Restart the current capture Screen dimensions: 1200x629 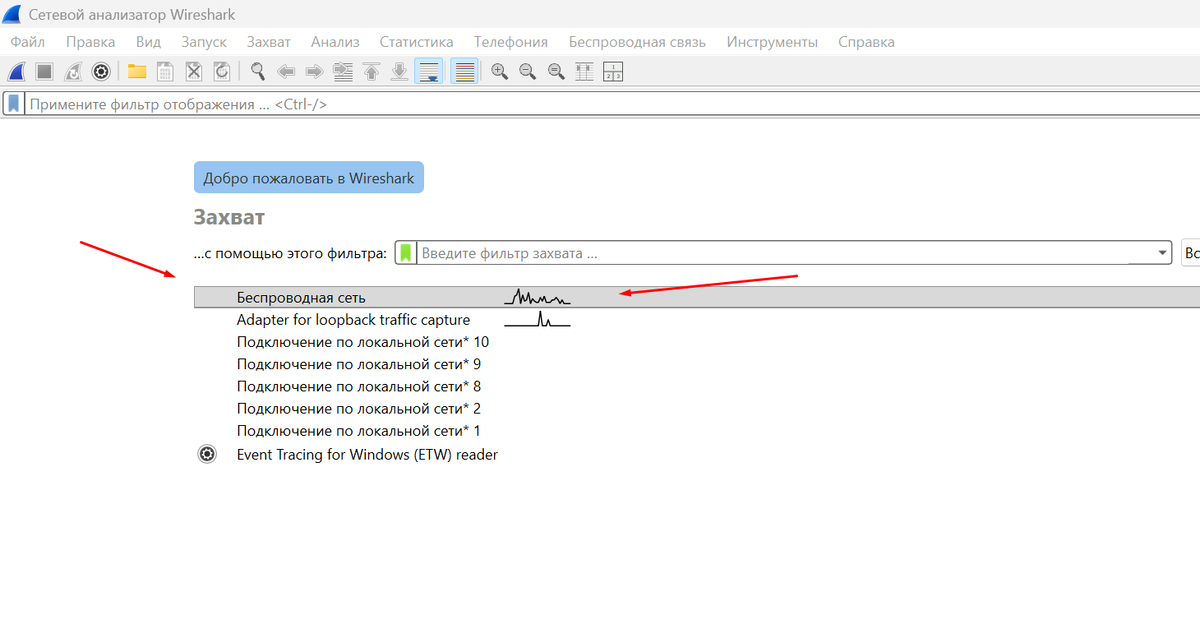73,72
